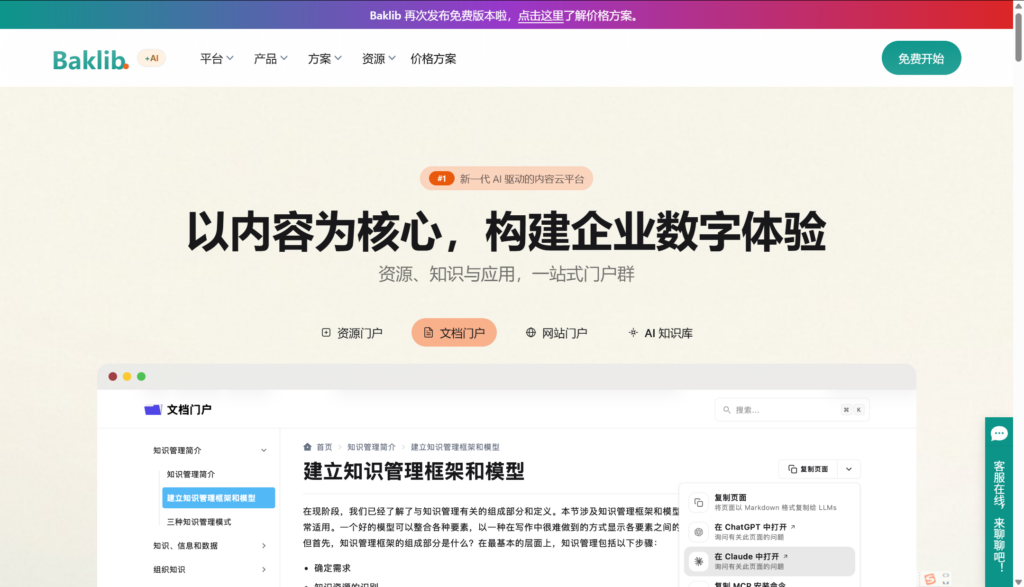Expand the 知识、信息和数据 section chevron

click(264, 546)
